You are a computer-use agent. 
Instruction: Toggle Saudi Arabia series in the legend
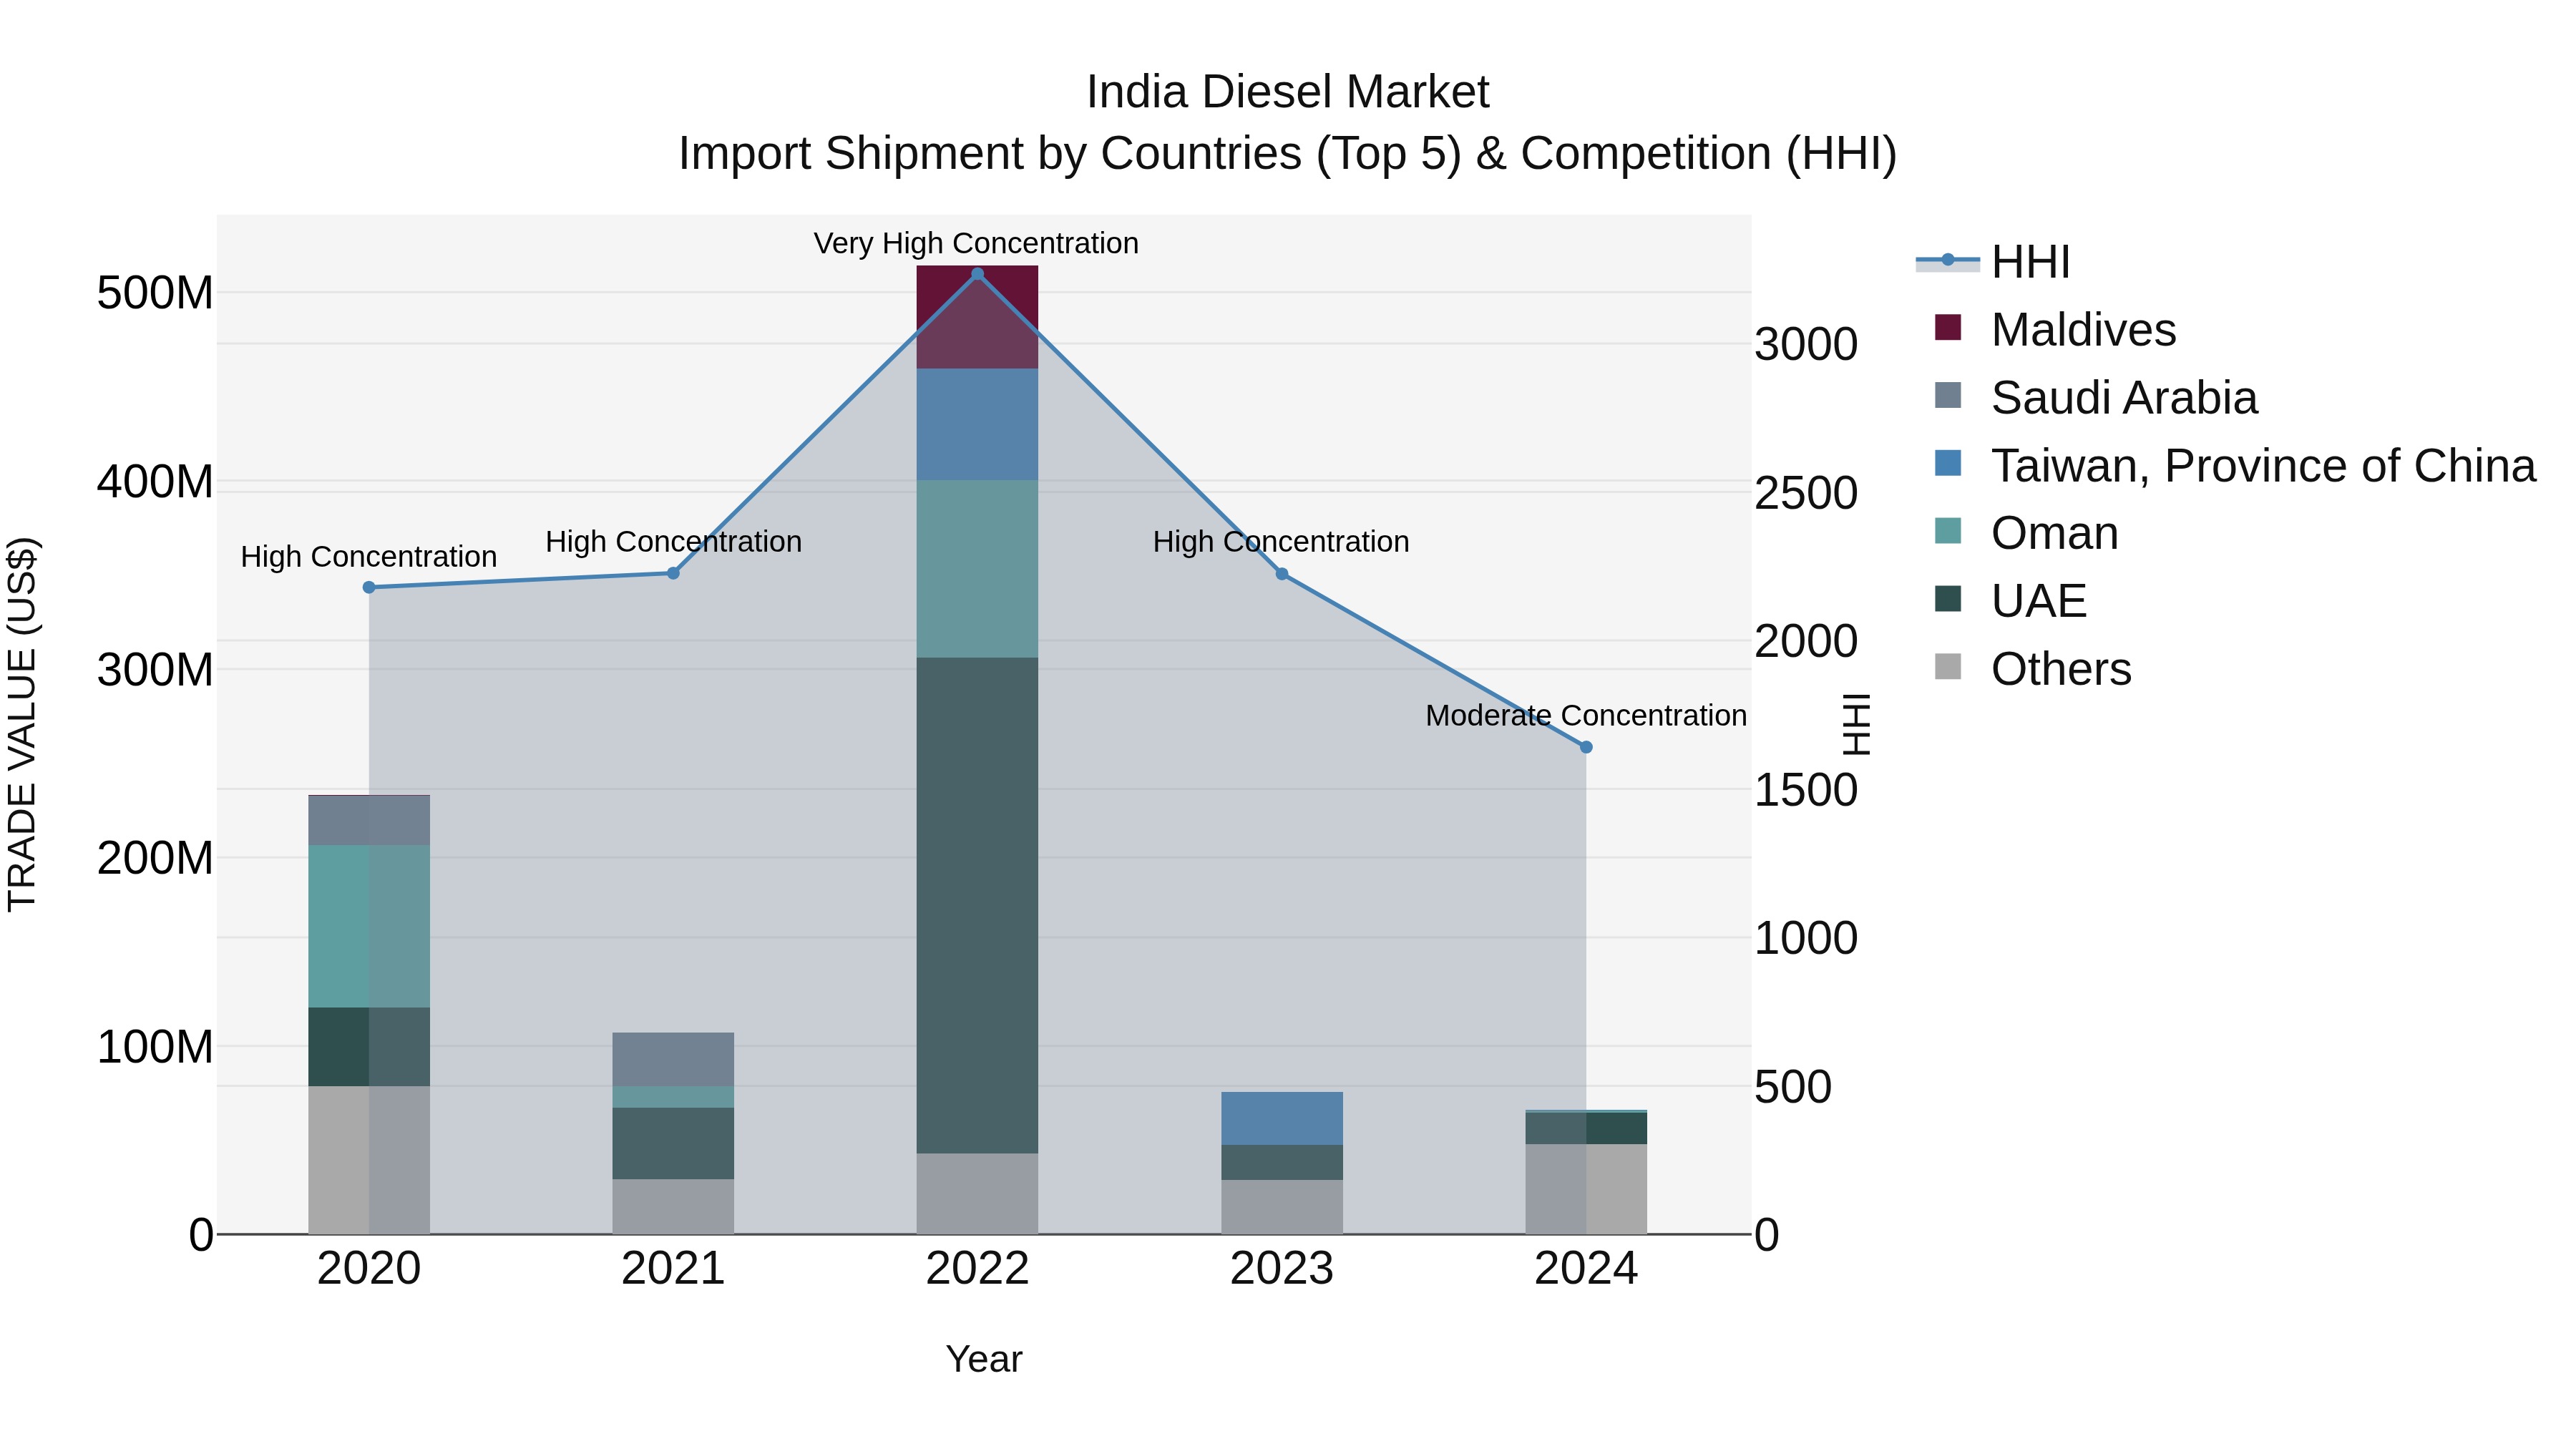click(x=2096, y=398)
